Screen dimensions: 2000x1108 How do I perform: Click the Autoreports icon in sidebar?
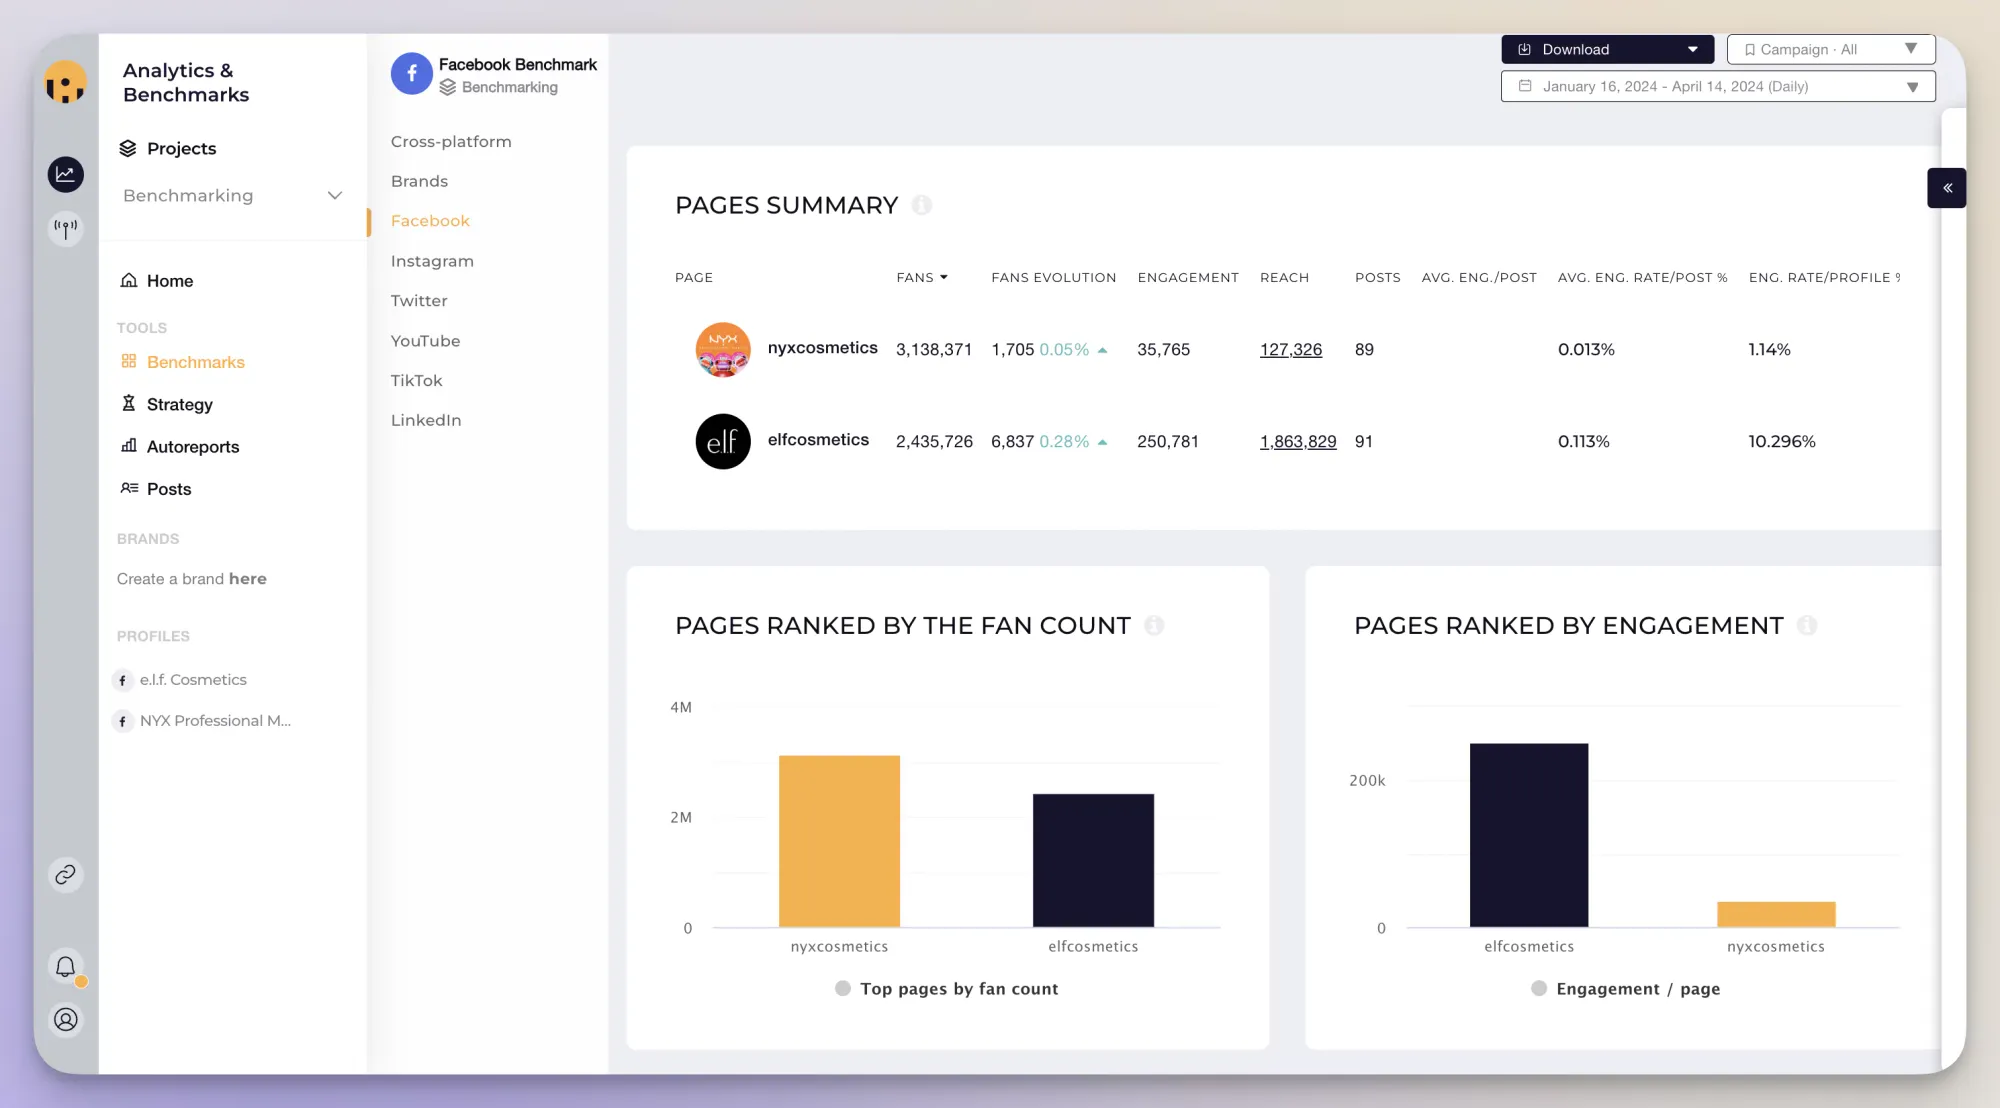[126, 446]
